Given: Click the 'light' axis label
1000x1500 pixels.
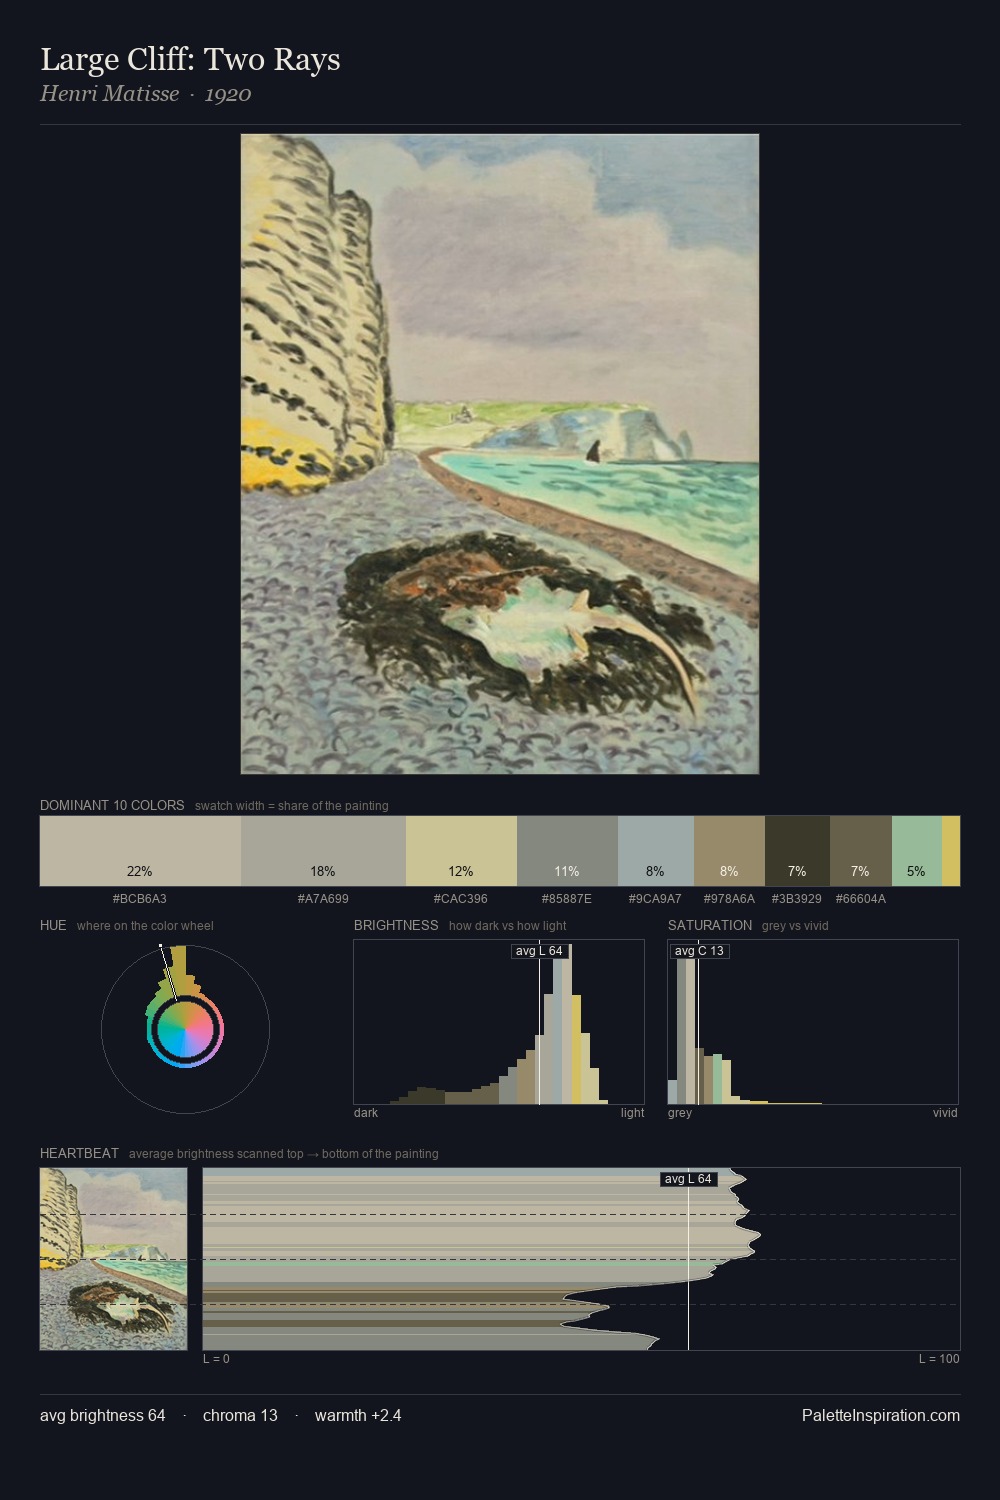Looking at the screenshot, I should click(x=632, y=1113).
